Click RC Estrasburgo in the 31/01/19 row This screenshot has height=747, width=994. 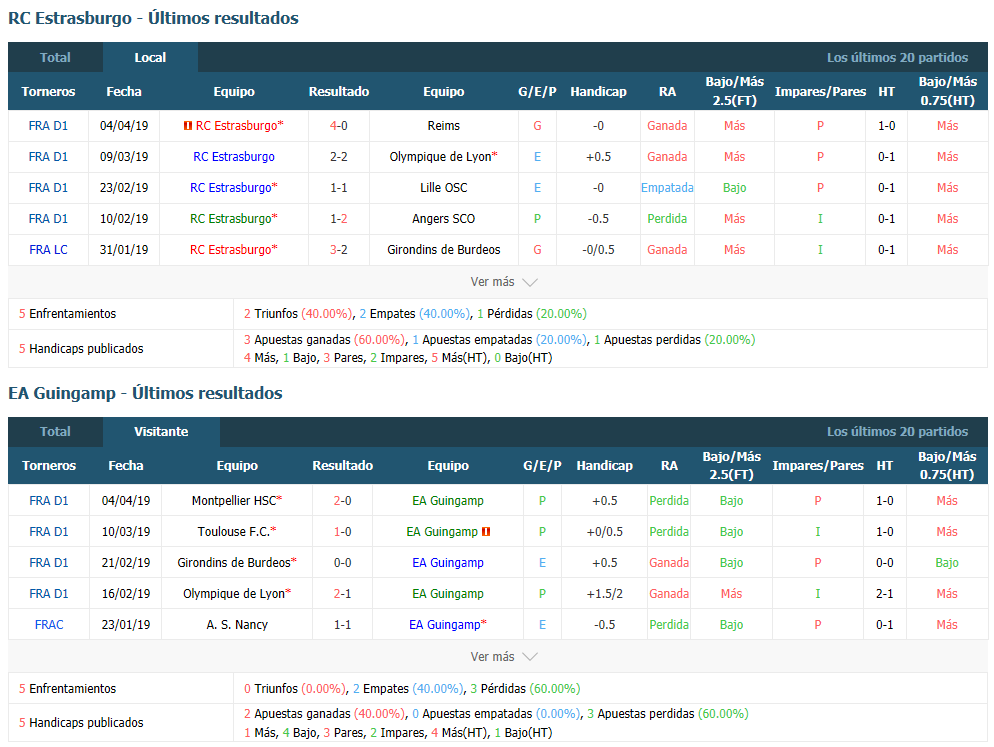(231, 250)
